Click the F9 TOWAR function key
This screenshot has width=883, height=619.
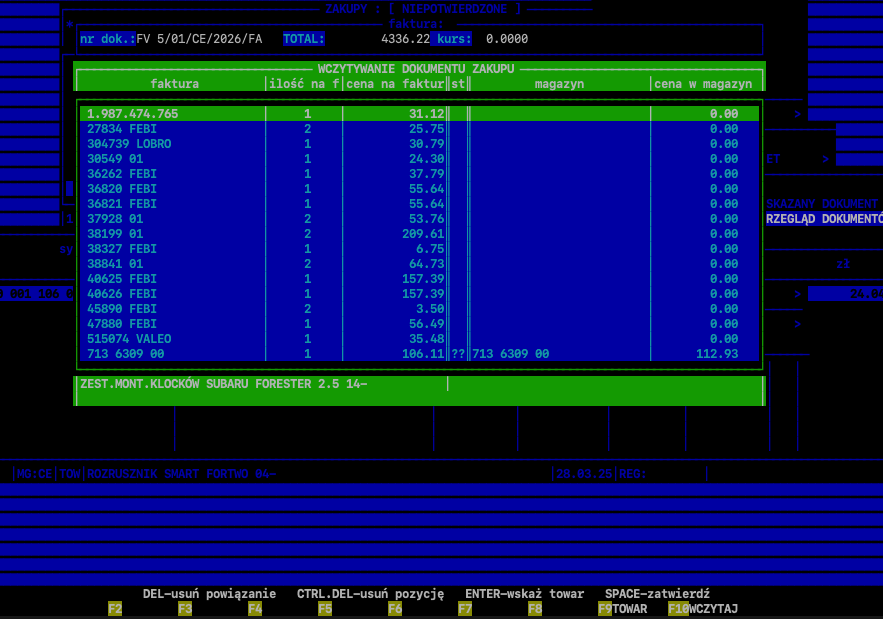(622, 608)
